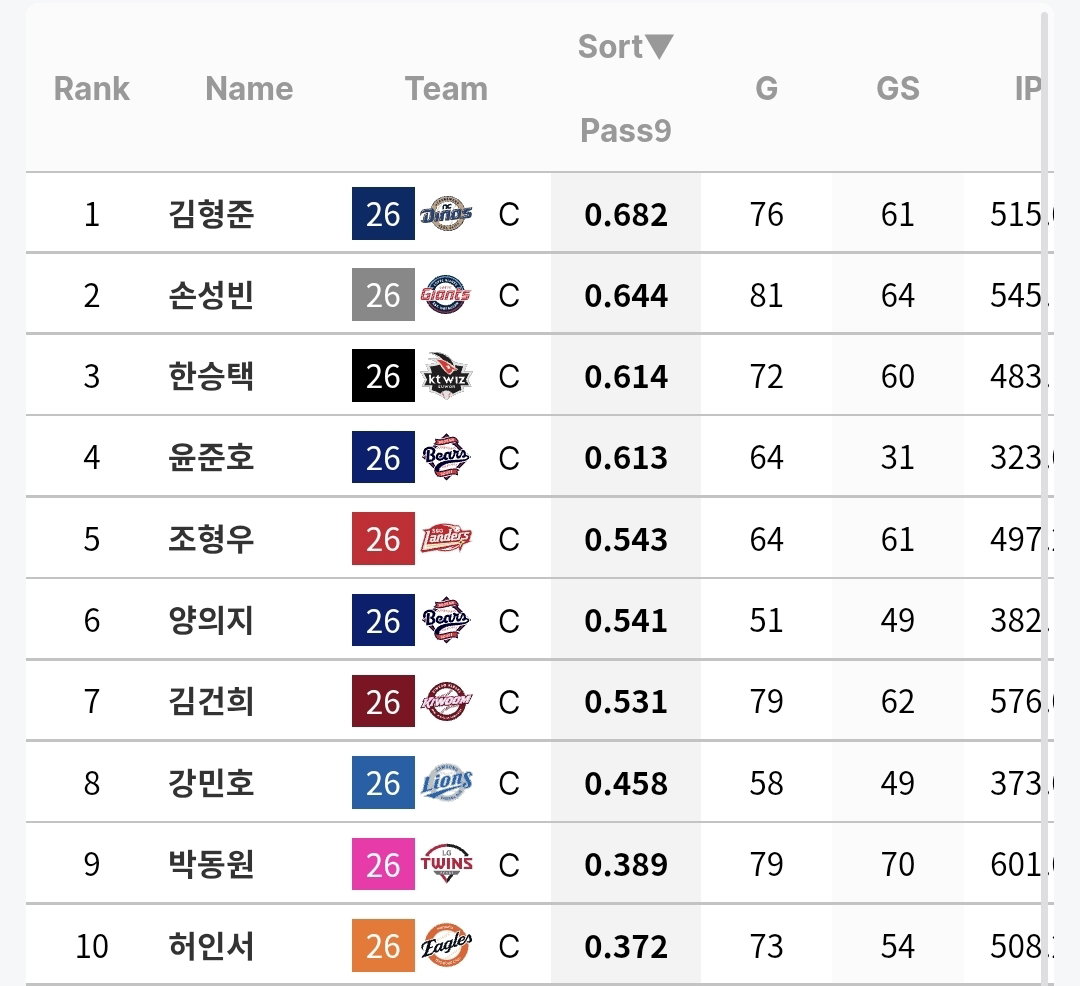
Task: Open player 김형준's profile link
Action: tap(211, 213)
